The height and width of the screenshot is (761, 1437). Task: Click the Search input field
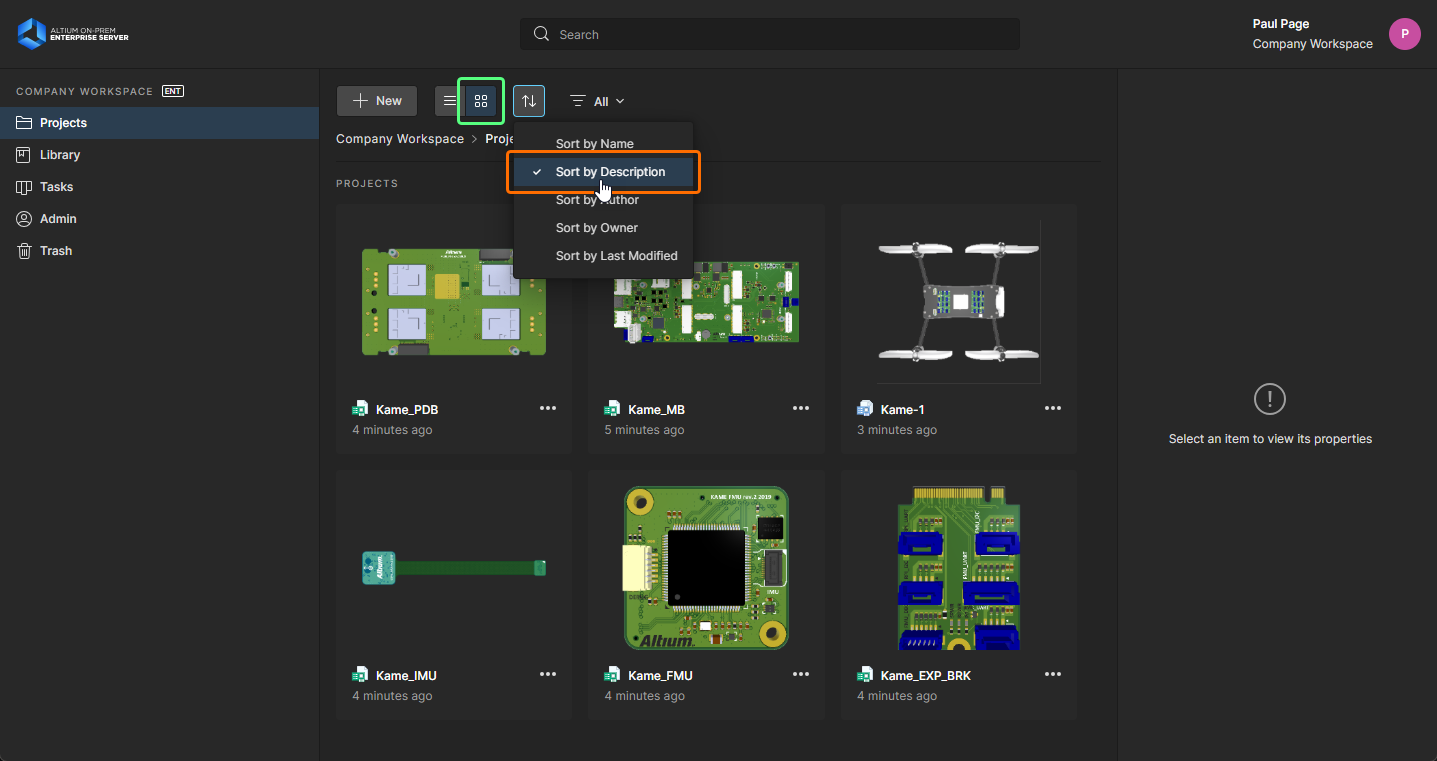point(770,34)
